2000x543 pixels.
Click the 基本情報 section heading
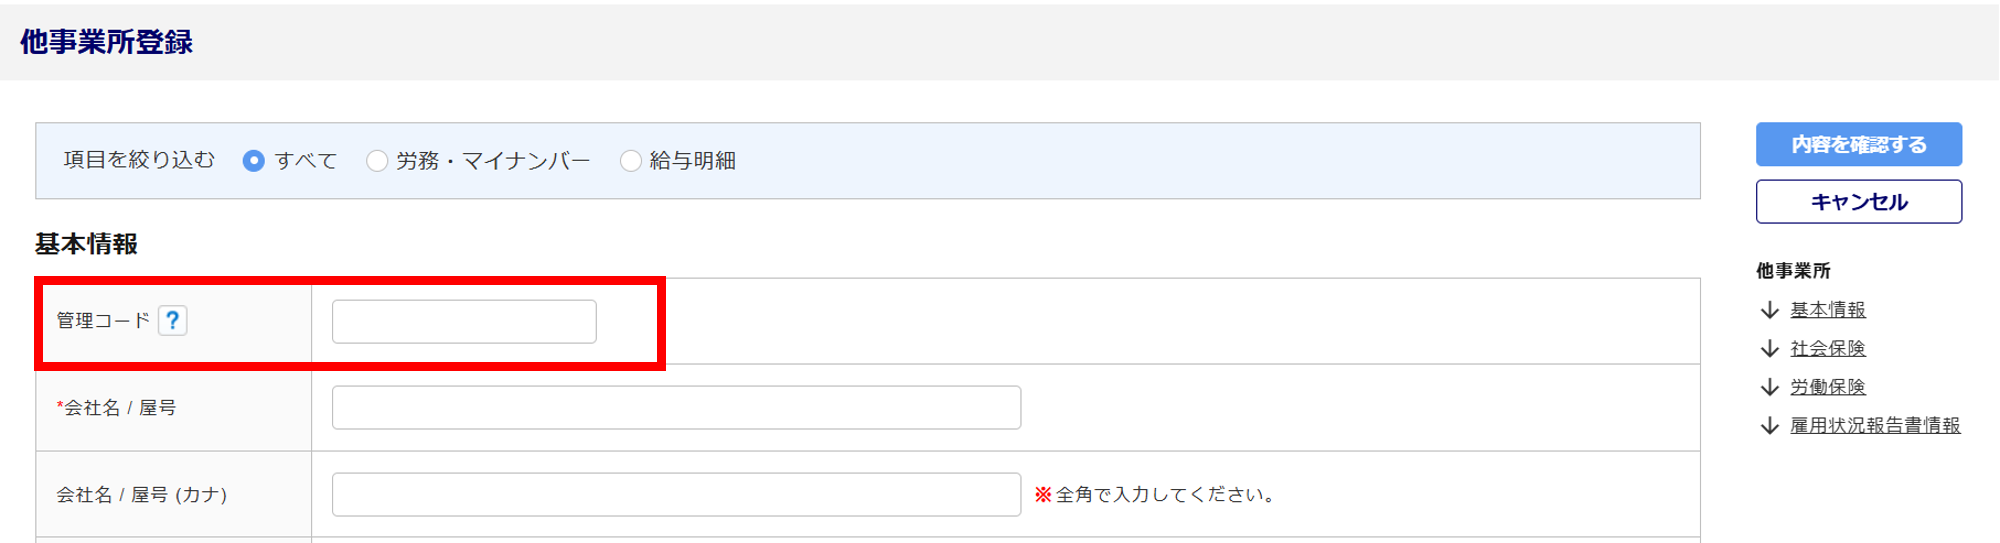click(86, 244)
